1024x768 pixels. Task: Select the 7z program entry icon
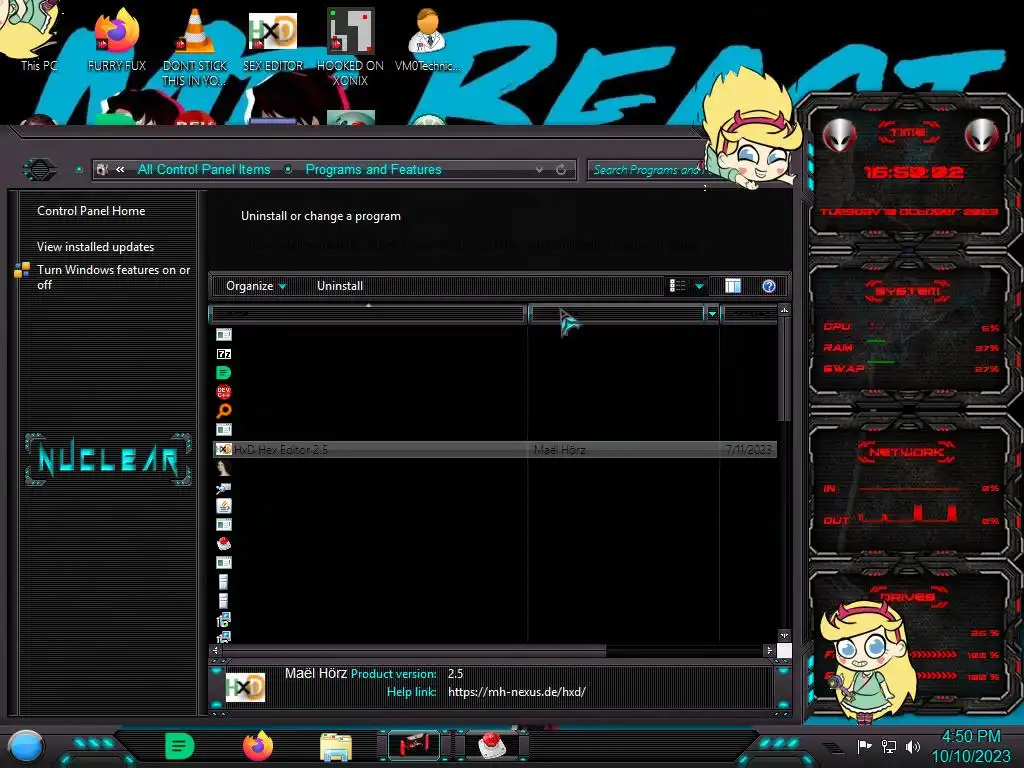223,353
